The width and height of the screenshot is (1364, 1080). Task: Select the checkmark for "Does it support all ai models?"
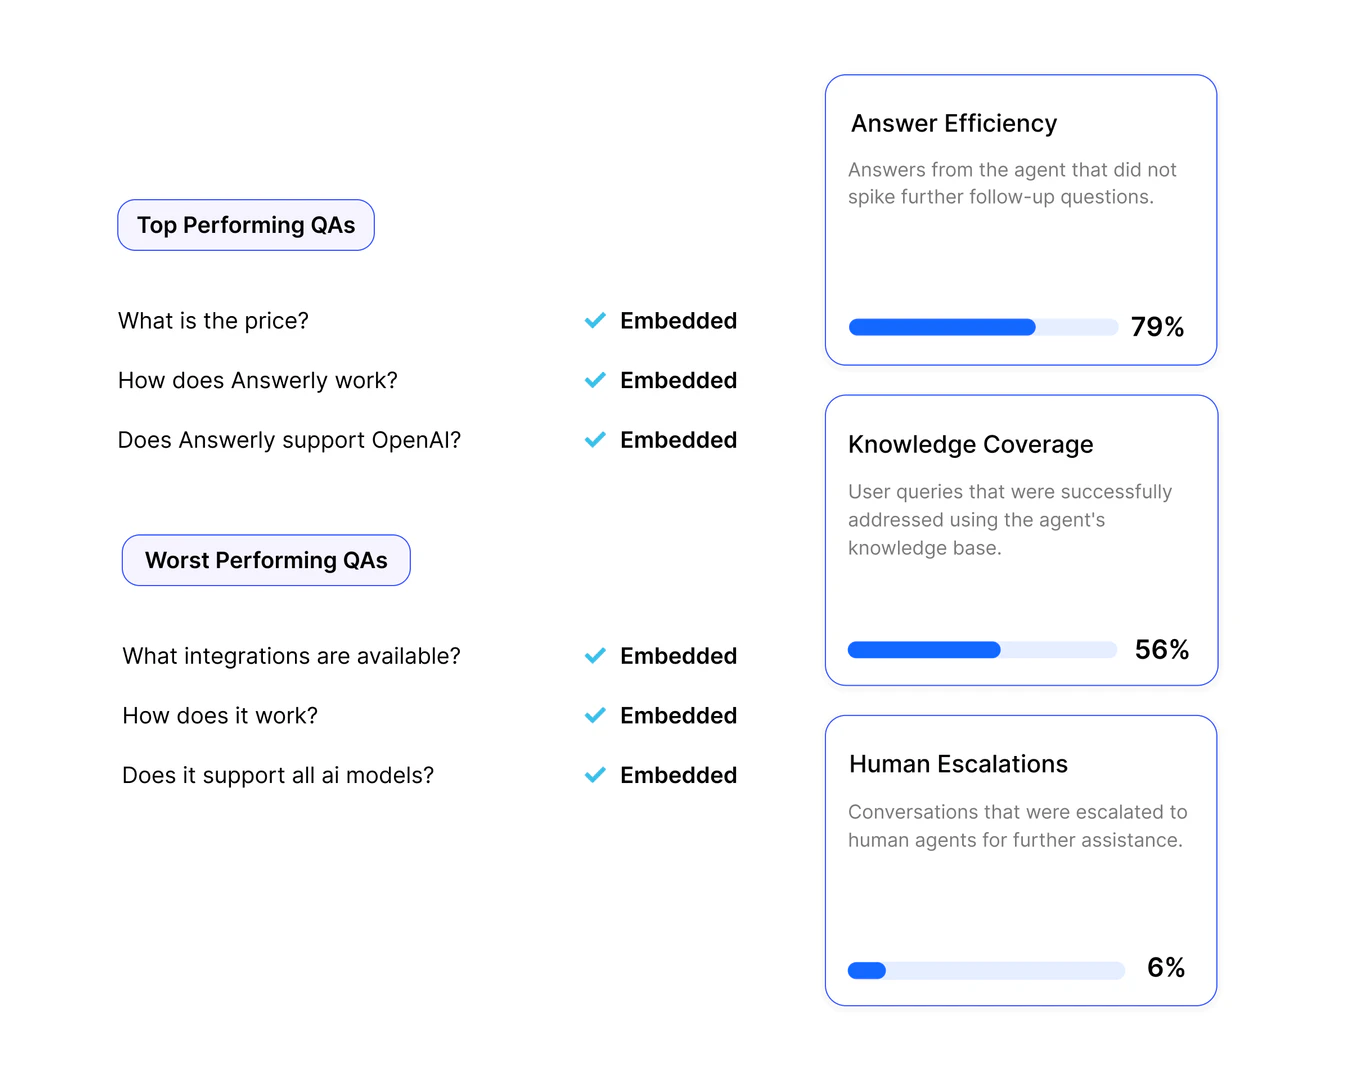coord(594,775)
